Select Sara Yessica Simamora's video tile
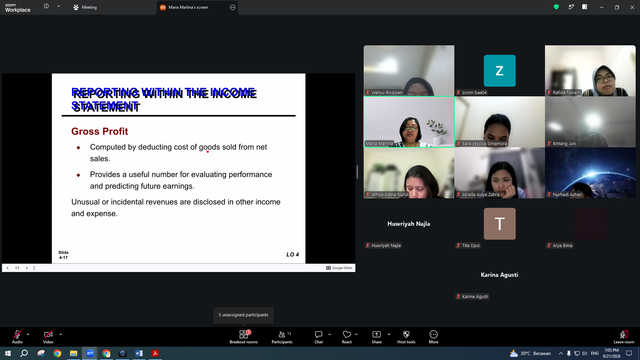 point(500,122)
